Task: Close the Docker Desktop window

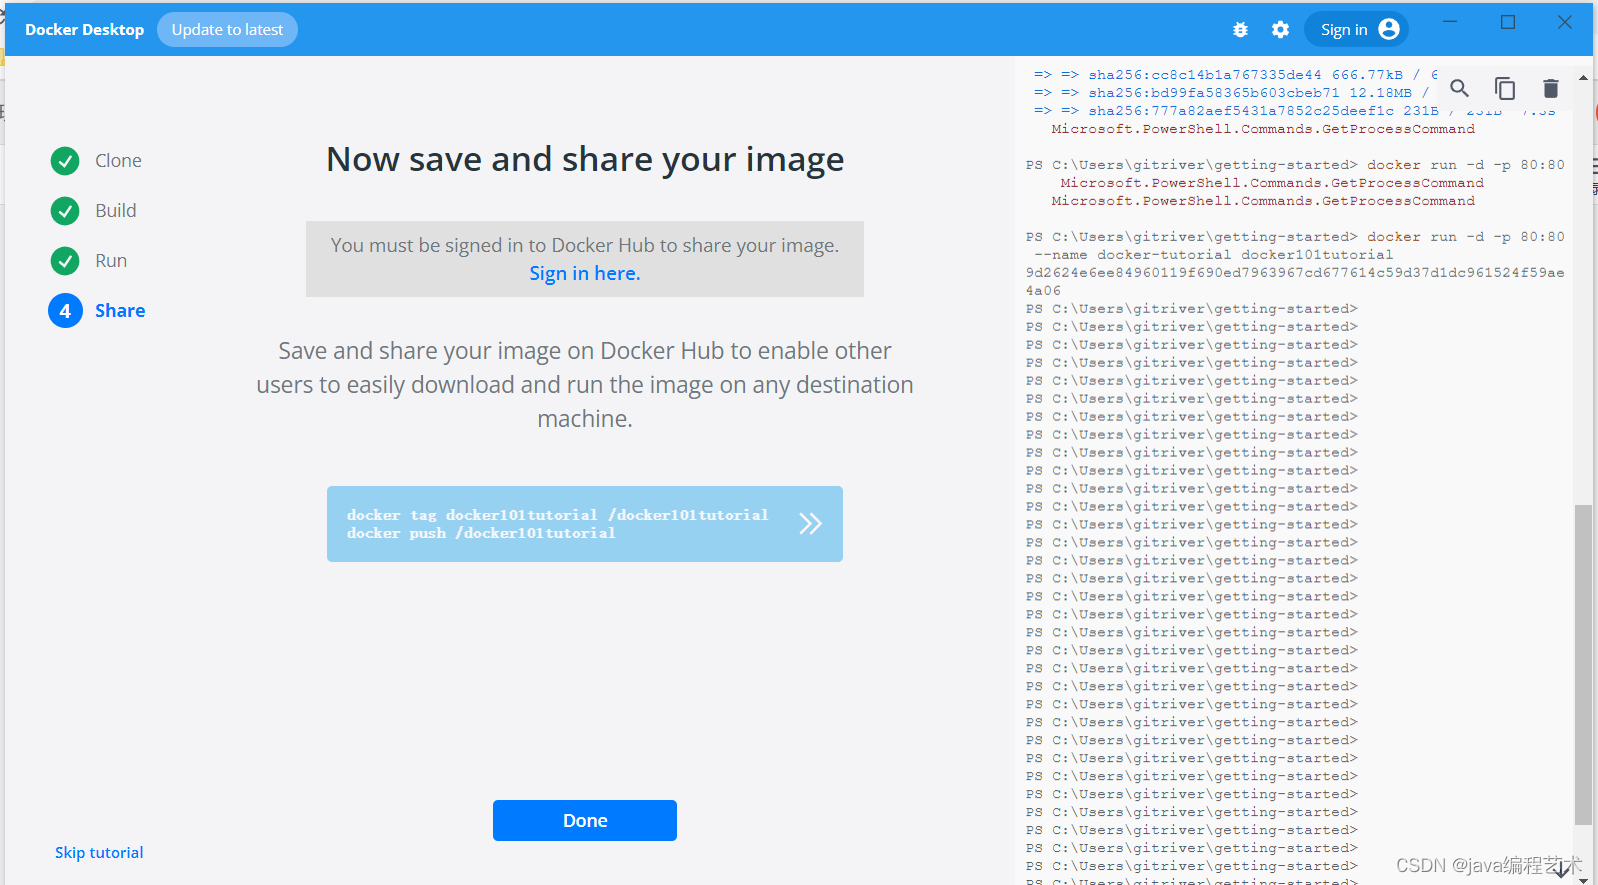Action: pos(1565,22)
